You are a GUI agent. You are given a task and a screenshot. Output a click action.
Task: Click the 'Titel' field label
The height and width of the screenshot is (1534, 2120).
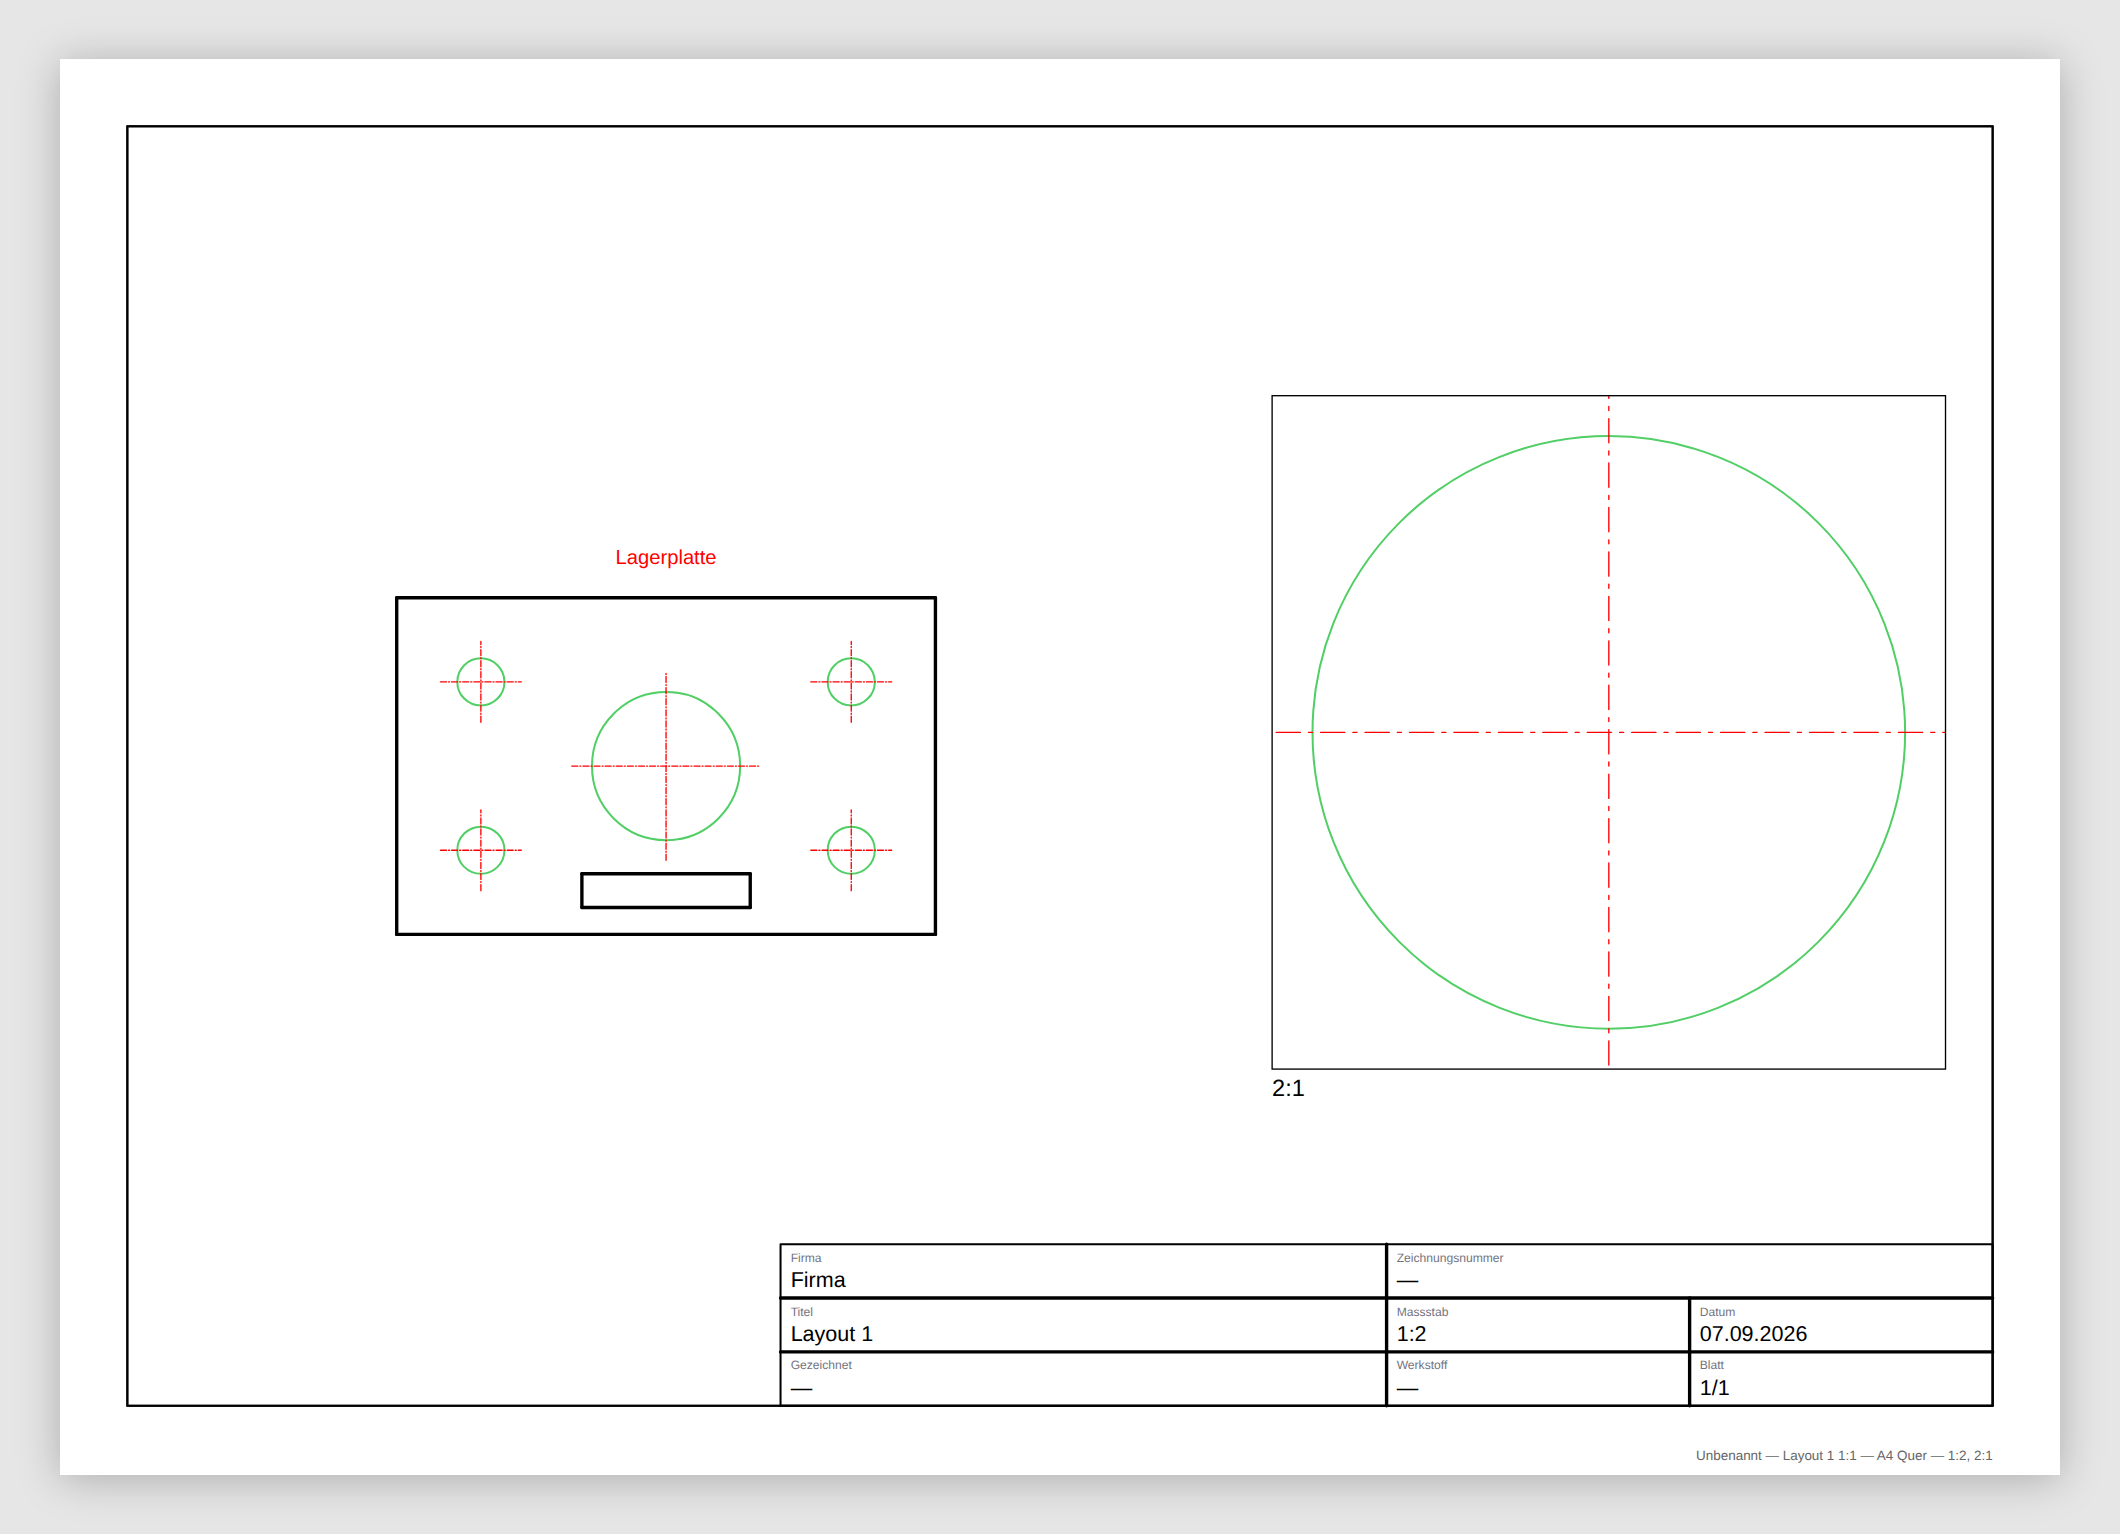[x=802, y=1312]
